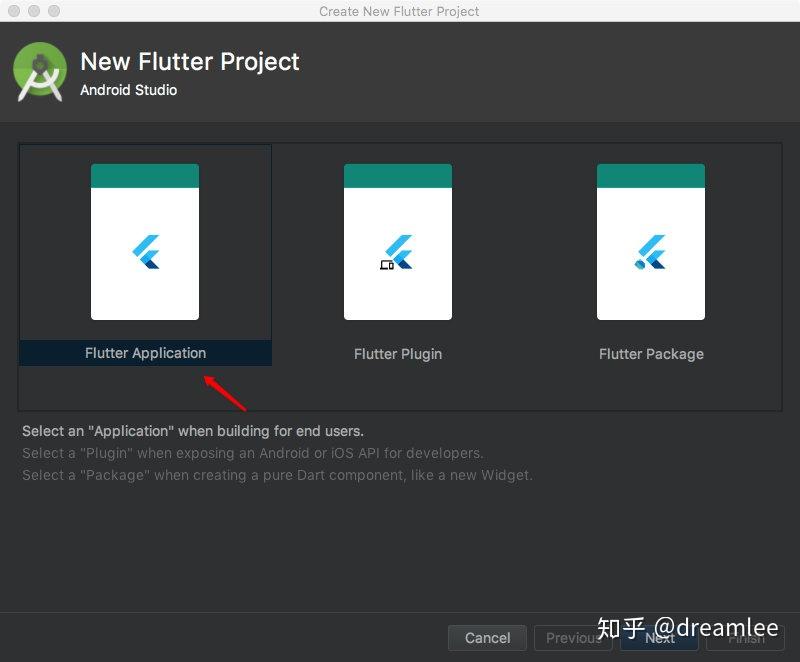
Task: Close the Create New Flutter Project window
Action: (14, 11)
